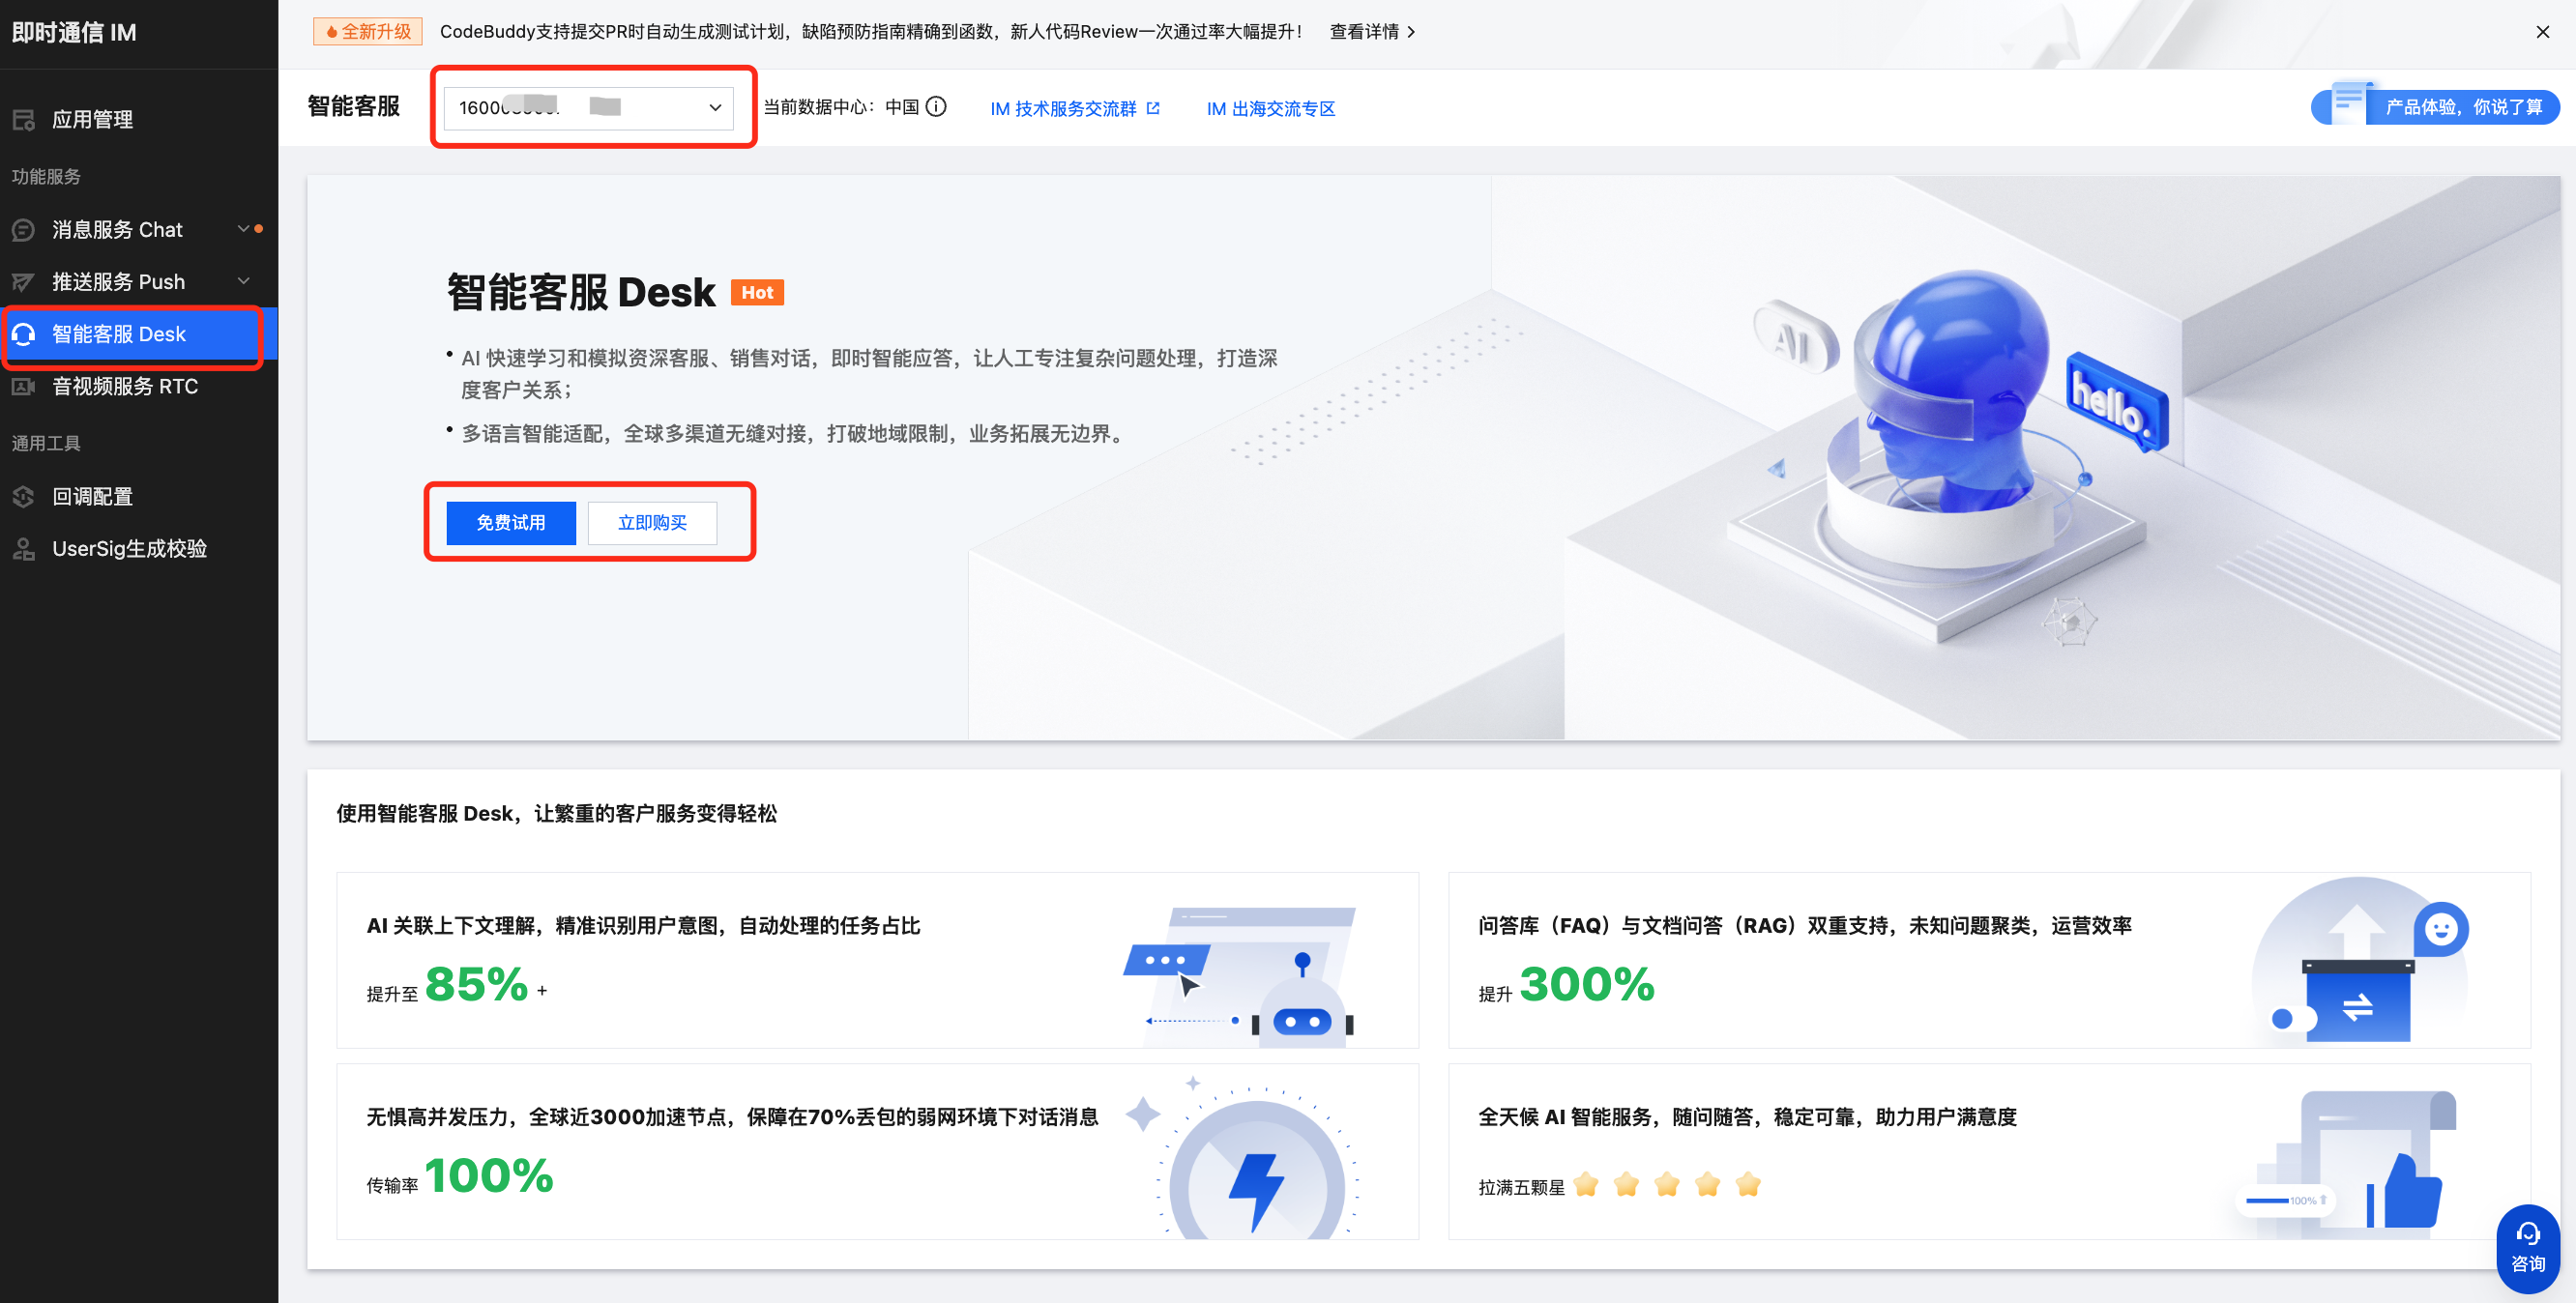Screen dimensions: 2576x1303
Task: Click the 立即购买 button
Action: (x=652, y=522)
